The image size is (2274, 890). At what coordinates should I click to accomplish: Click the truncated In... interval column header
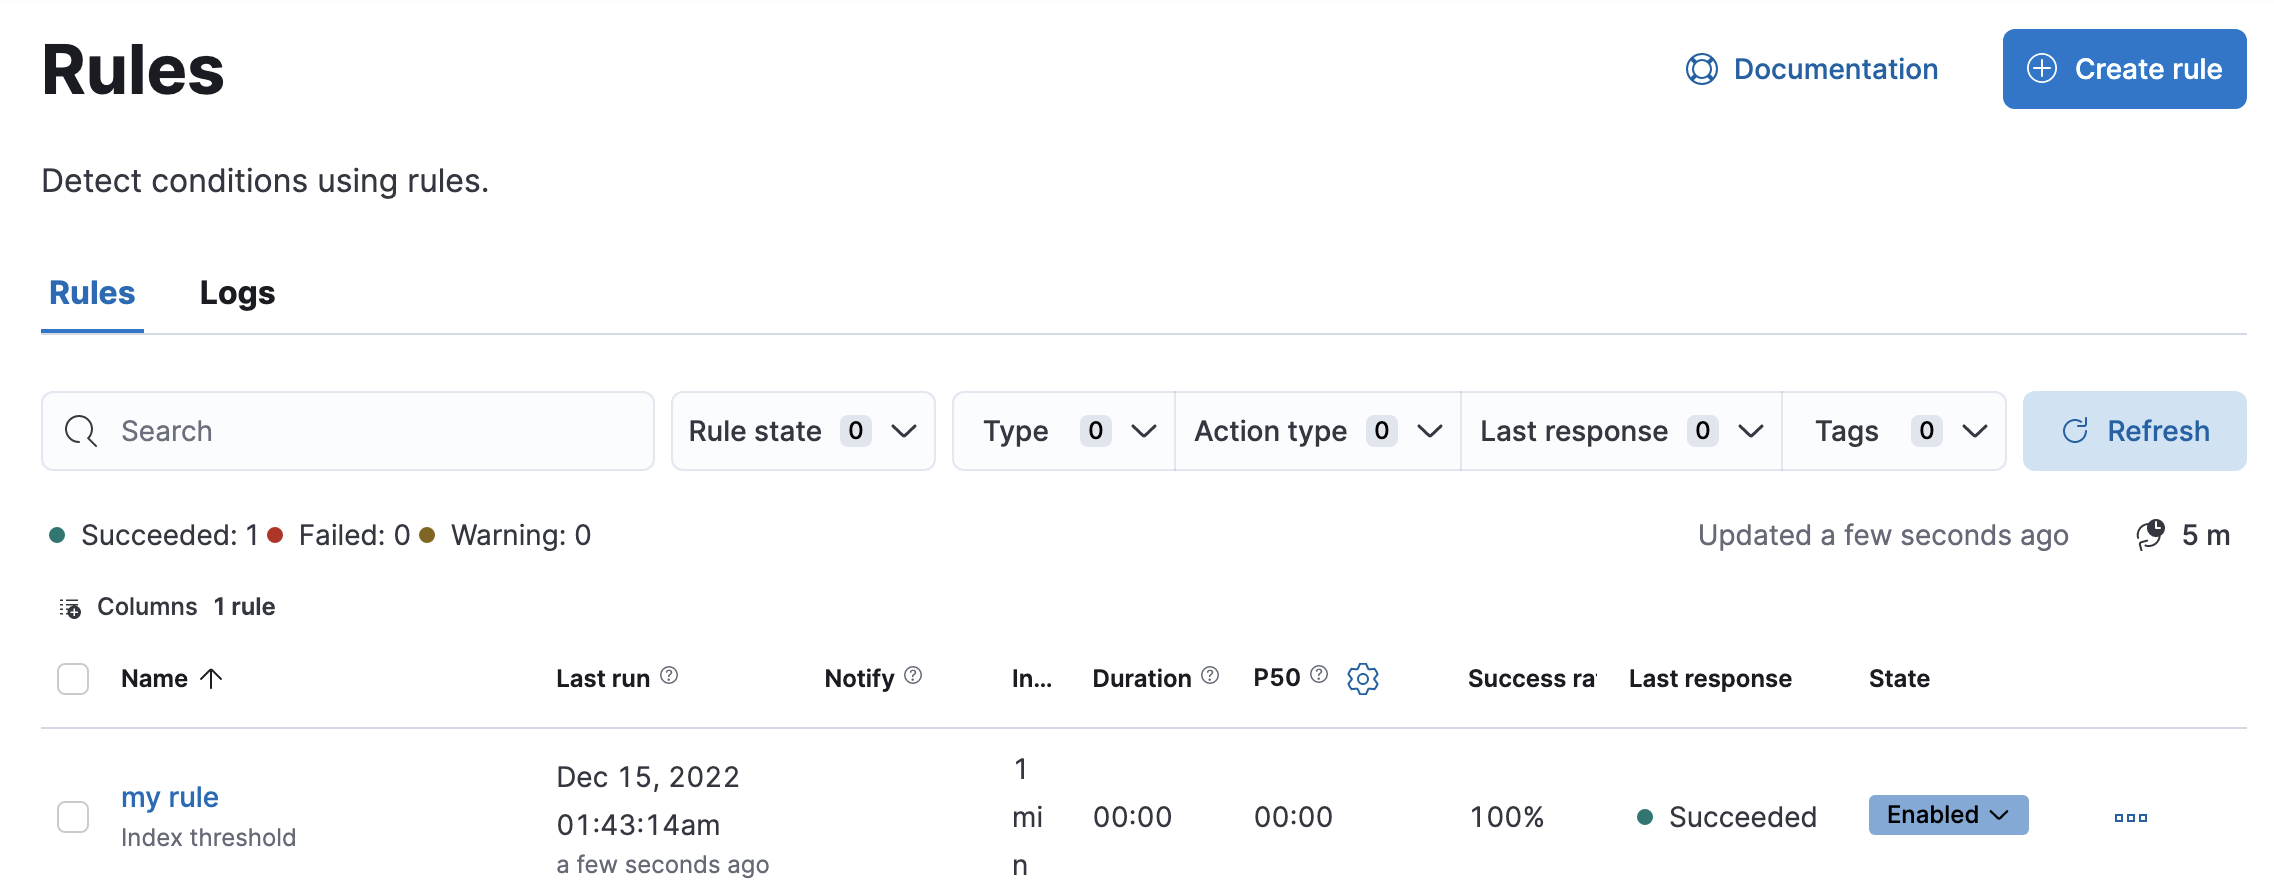pos(1032,679)
